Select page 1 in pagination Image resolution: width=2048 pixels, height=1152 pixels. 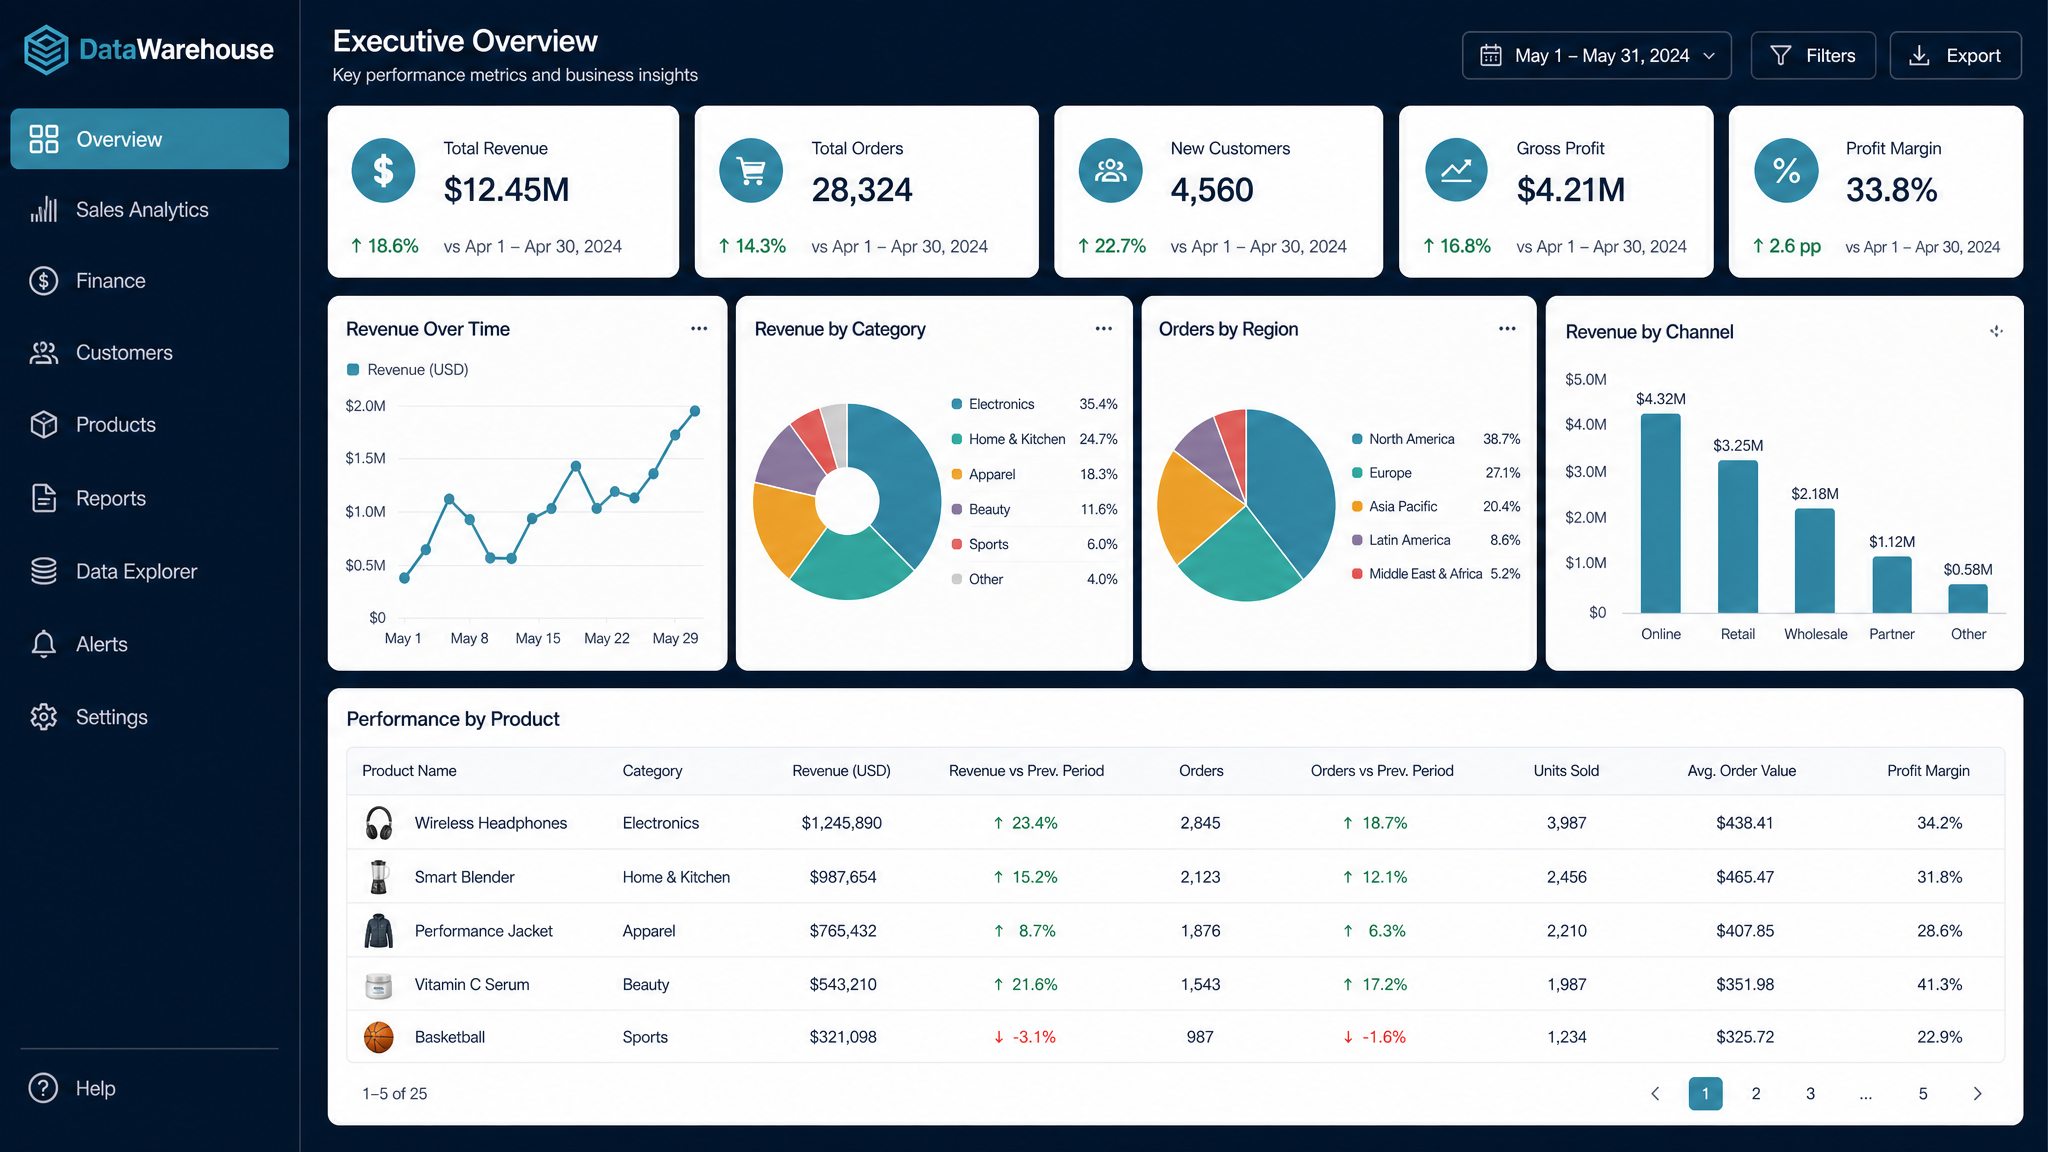click(1706, 1094)
